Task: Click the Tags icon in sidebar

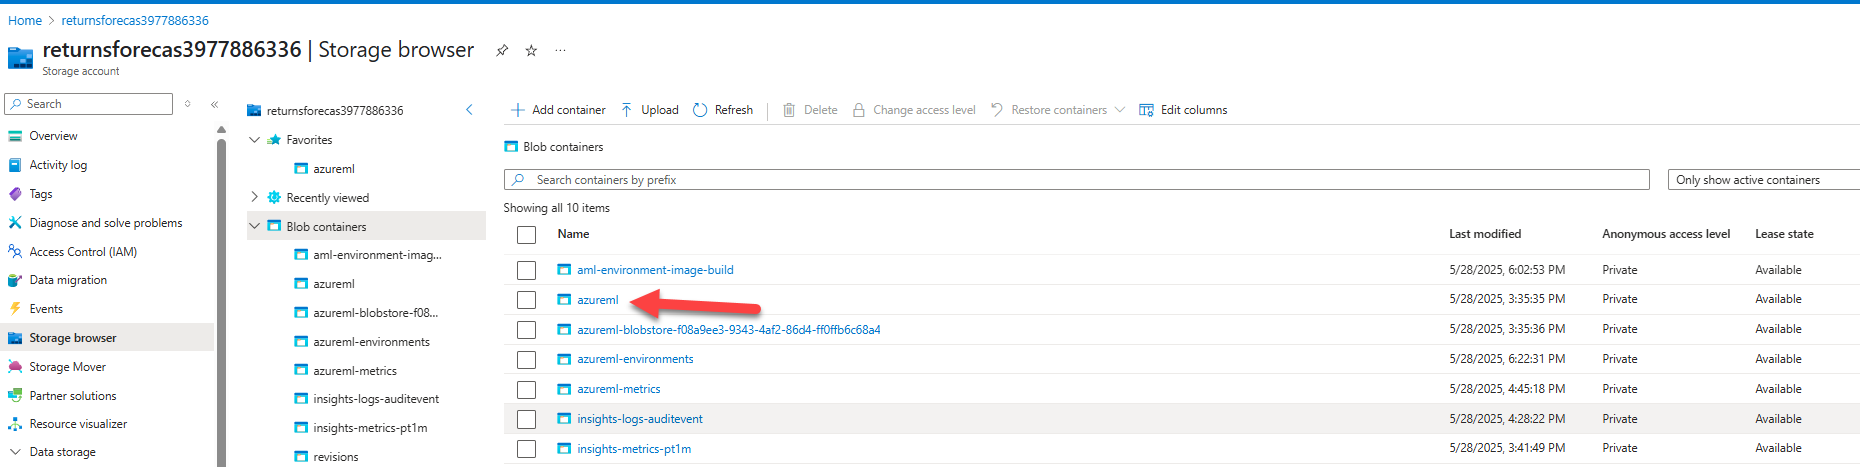Action: click(x=15, y=194)
